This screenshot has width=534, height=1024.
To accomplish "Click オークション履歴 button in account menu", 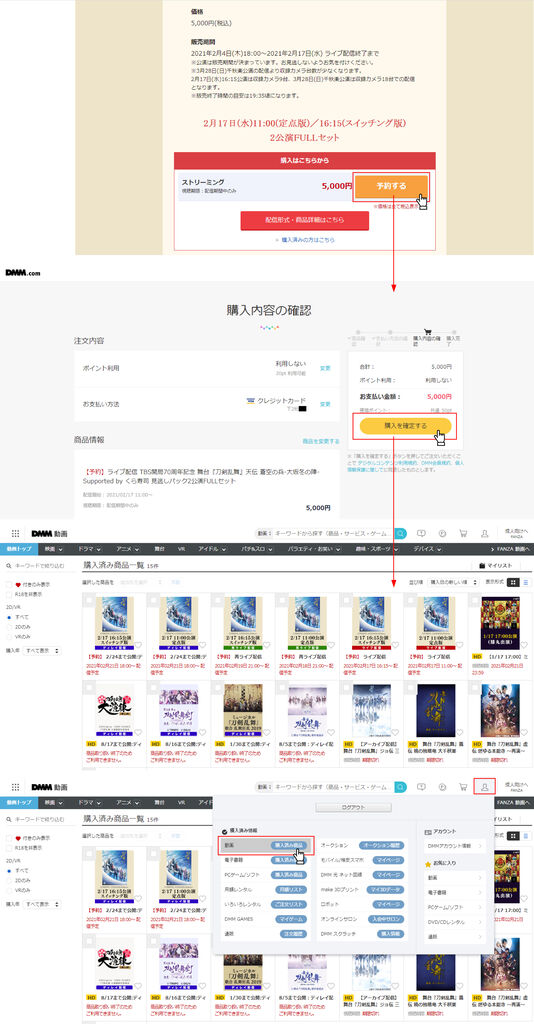I will (x=381, y=845).
